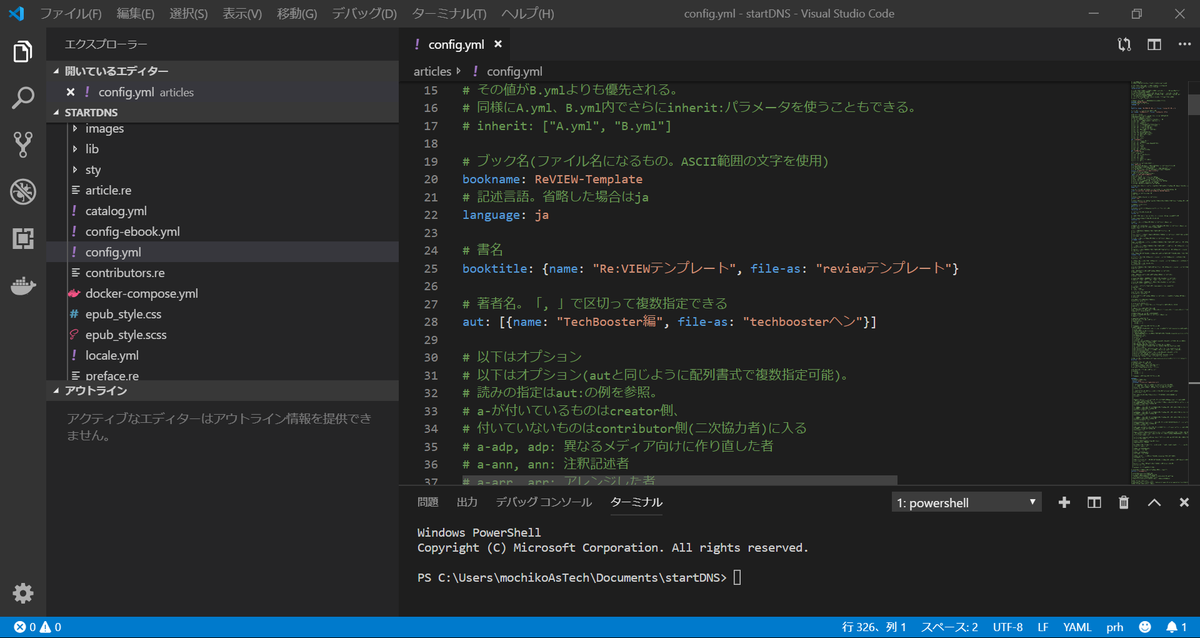Change end of line sequence LF
The height and width of the screenshot is (638, 1200).
click(1043, 628)
